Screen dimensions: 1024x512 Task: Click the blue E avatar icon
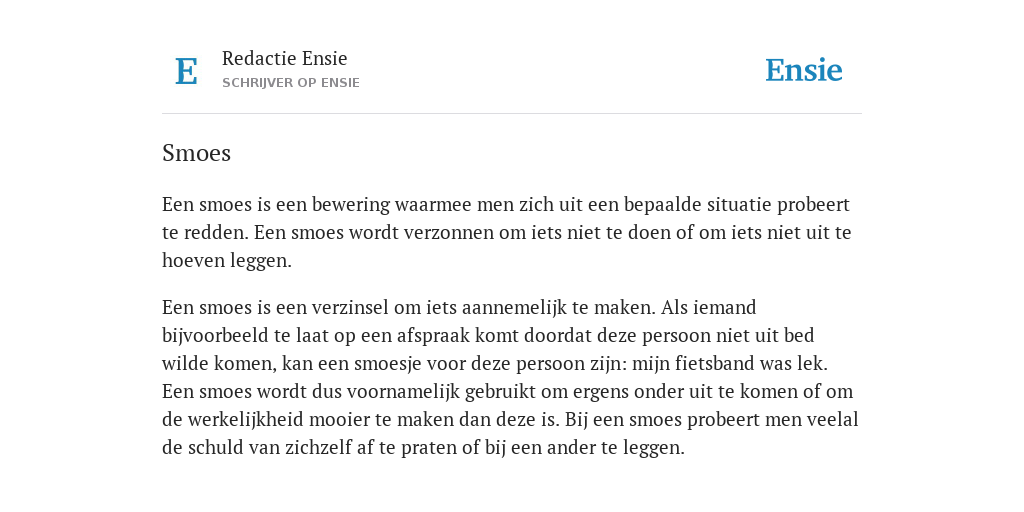coord(186,71)
